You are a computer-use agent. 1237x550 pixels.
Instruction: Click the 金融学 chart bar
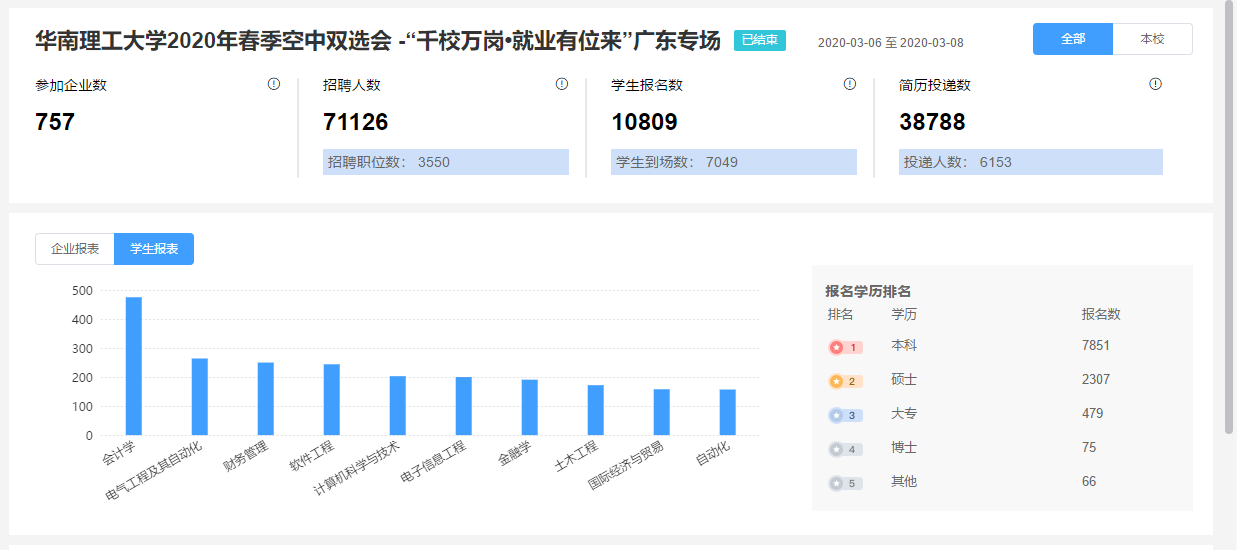[530, 408]
